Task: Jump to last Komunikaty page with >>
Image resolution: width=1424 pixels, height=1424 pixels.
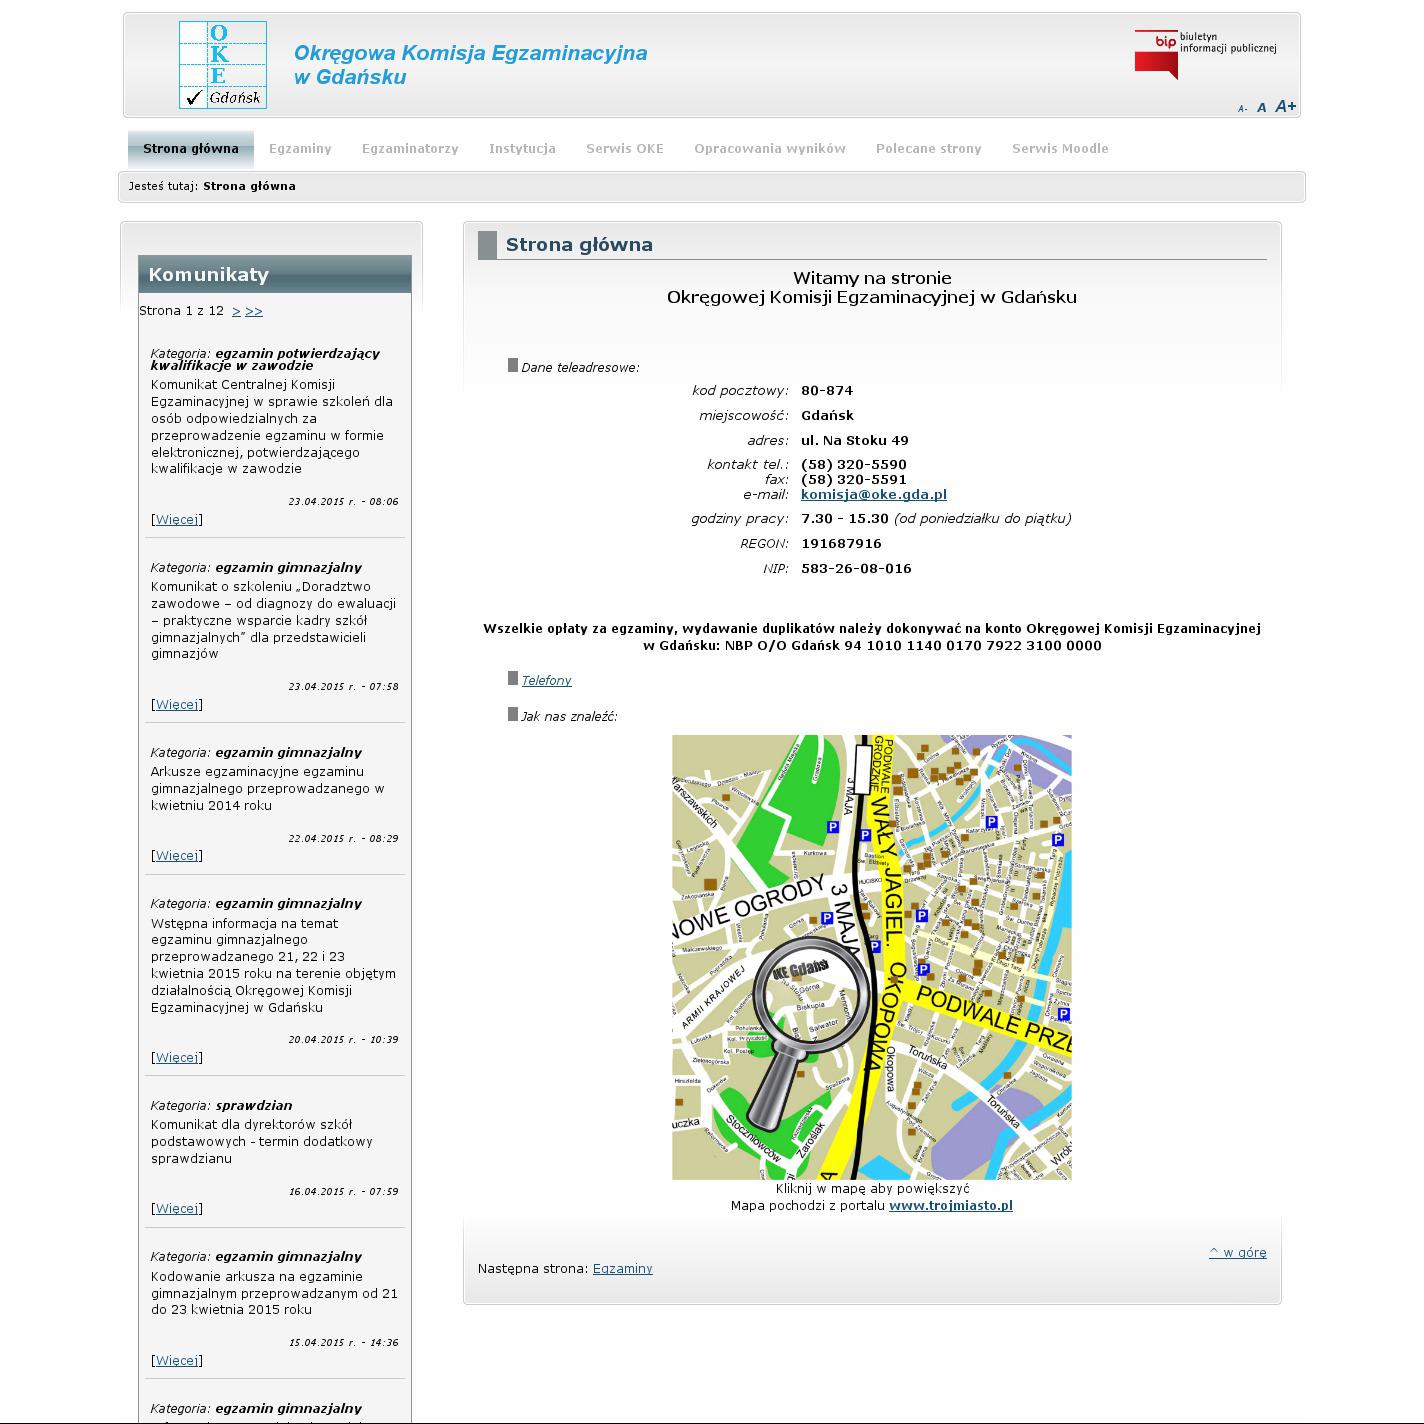Action: [x=254, y=311]
